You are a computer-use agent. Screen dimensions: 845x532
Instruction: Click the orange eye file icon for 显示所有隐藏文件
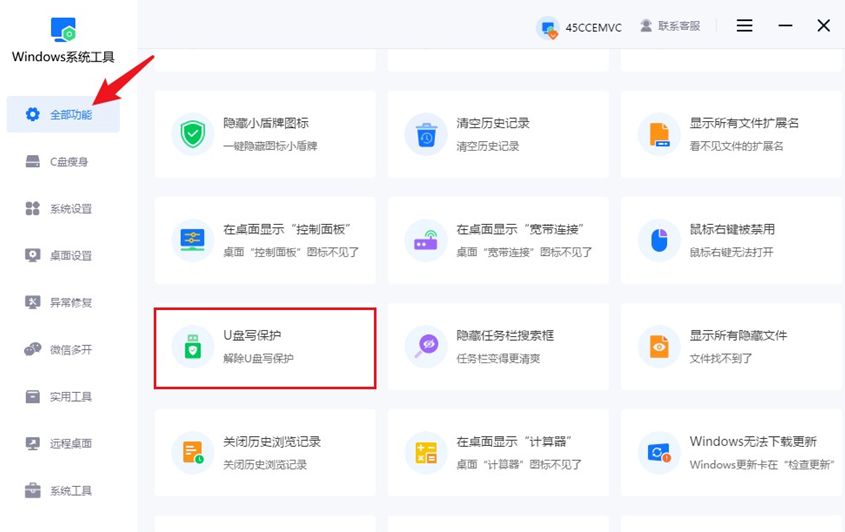659,347
